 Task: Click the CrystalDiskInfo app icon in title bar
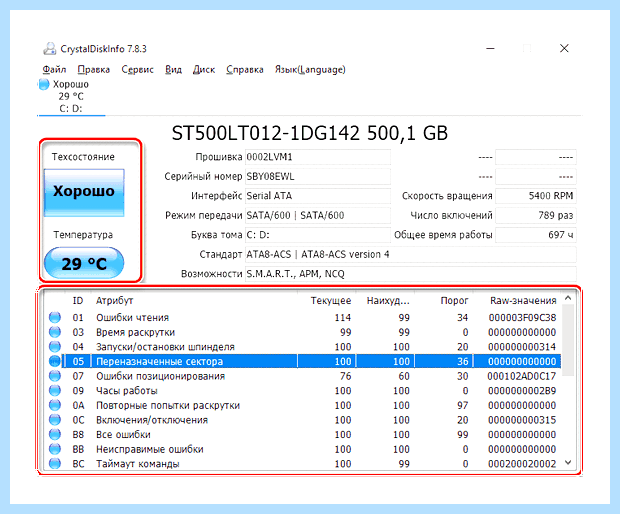[x=49, y=49]
